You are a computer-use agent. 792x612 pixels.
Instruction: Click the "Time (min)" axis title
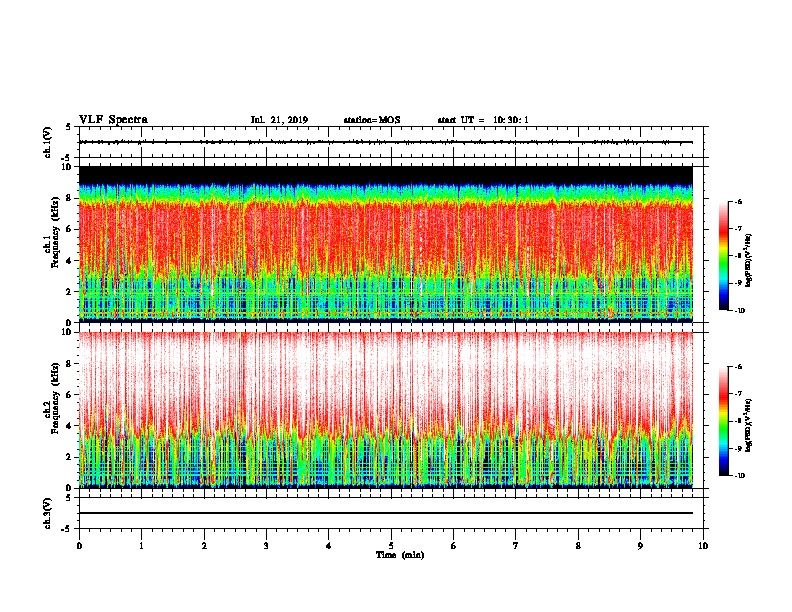click(x=400, y=555)
